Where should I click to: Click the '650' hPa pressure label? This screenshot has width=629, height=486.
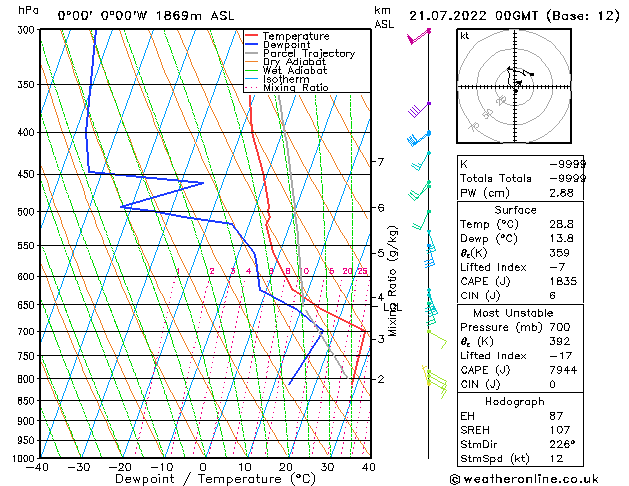(28, 305)
